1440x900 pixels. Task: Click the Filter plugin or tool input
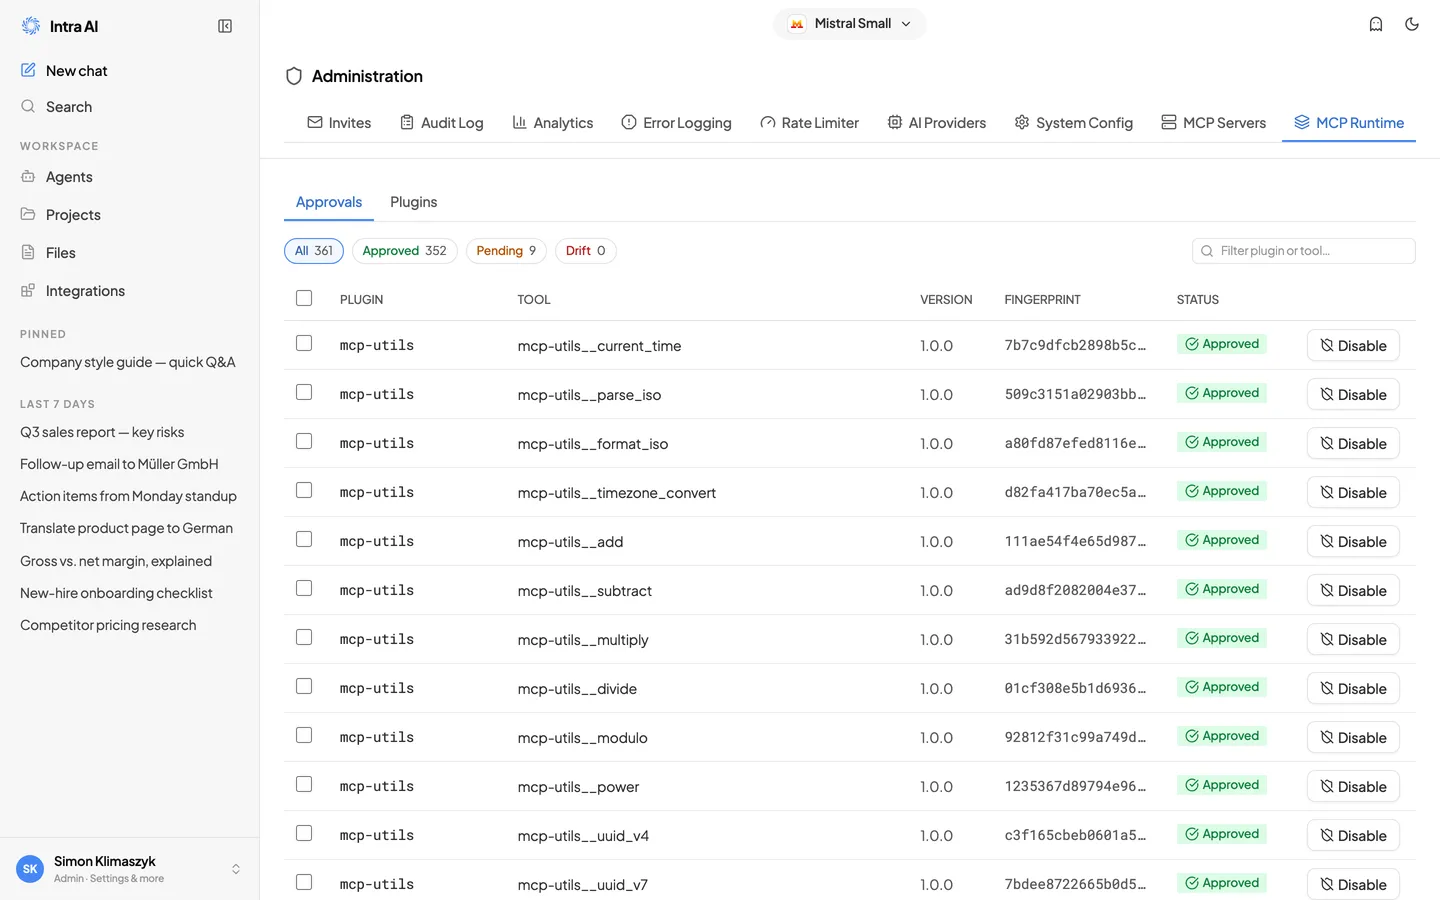click(x=1304, y=251)
